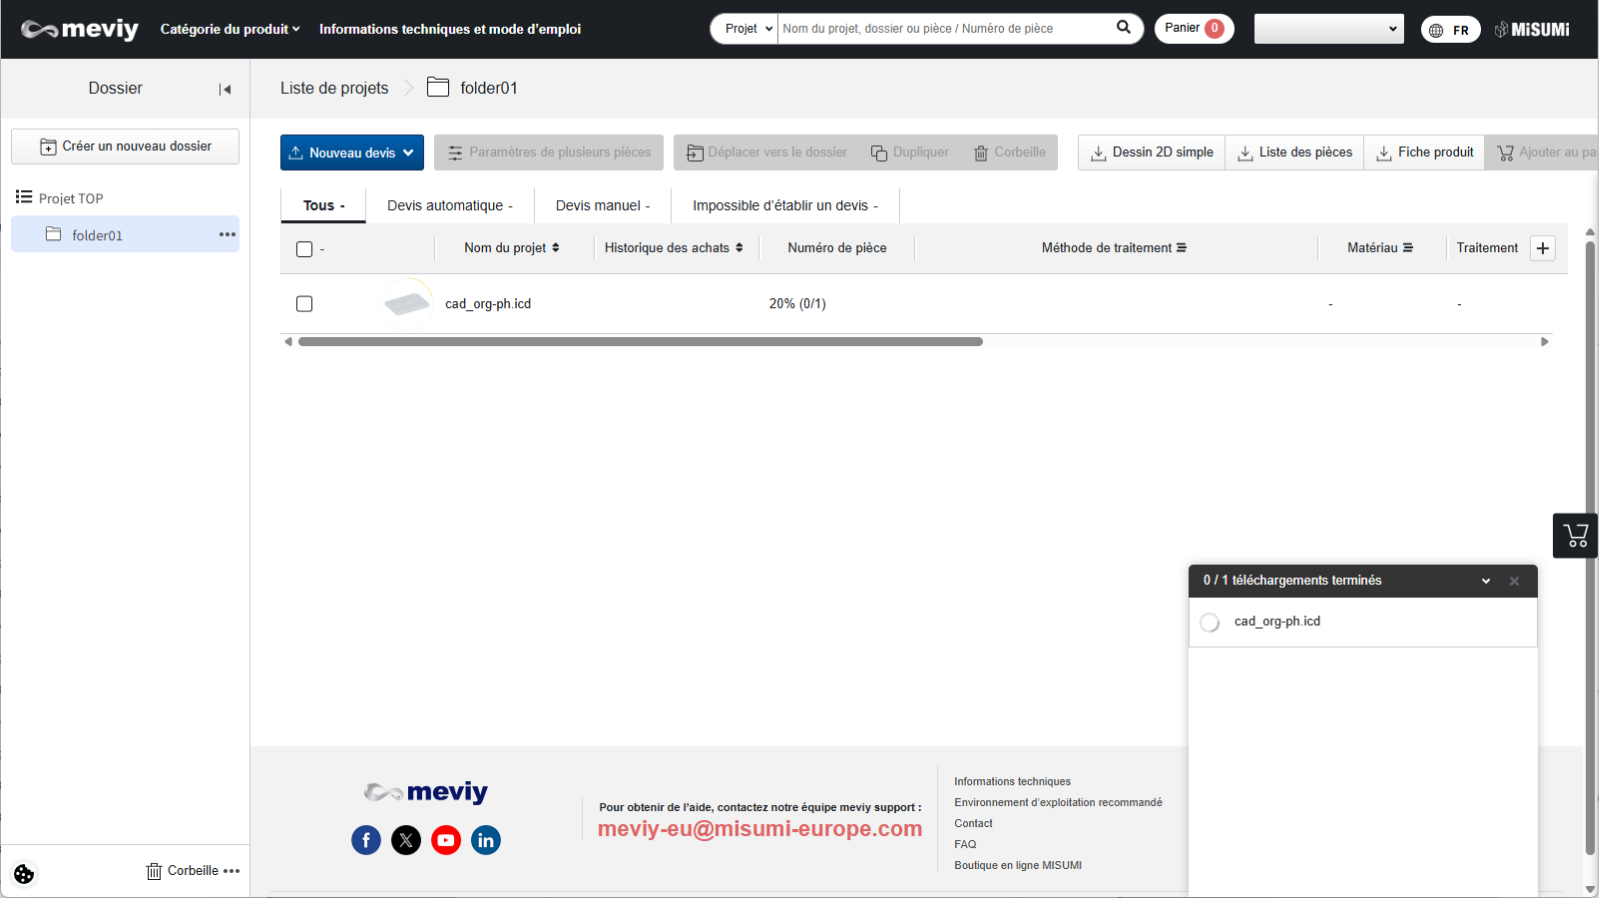Viewport: 1600px width, 898px height.
Task: Toggle the select-all header checkbox
Action: (305, 249)
